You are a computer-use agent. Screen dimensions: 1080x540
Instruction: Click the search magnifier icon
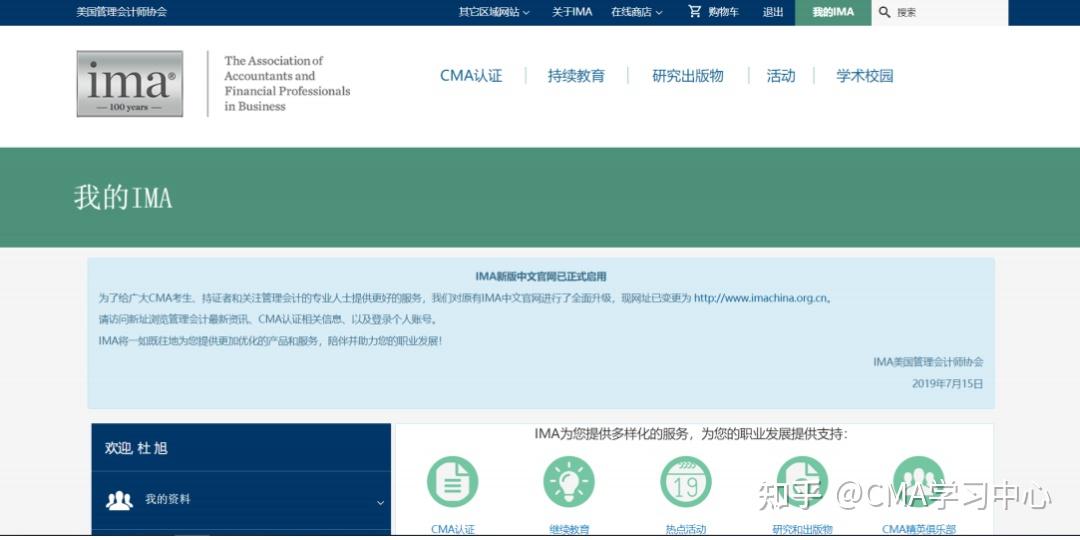coord(884,12)
